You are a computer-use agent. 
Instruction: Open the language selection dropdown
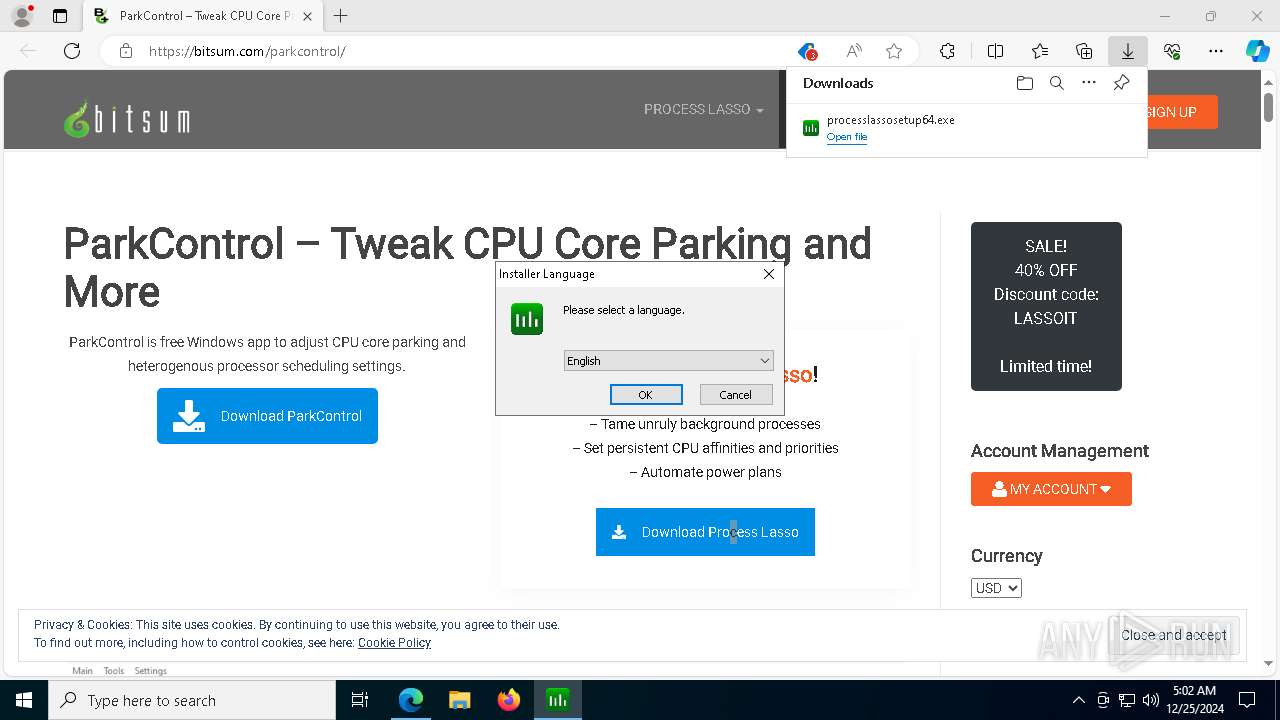(x=669, y=361)
